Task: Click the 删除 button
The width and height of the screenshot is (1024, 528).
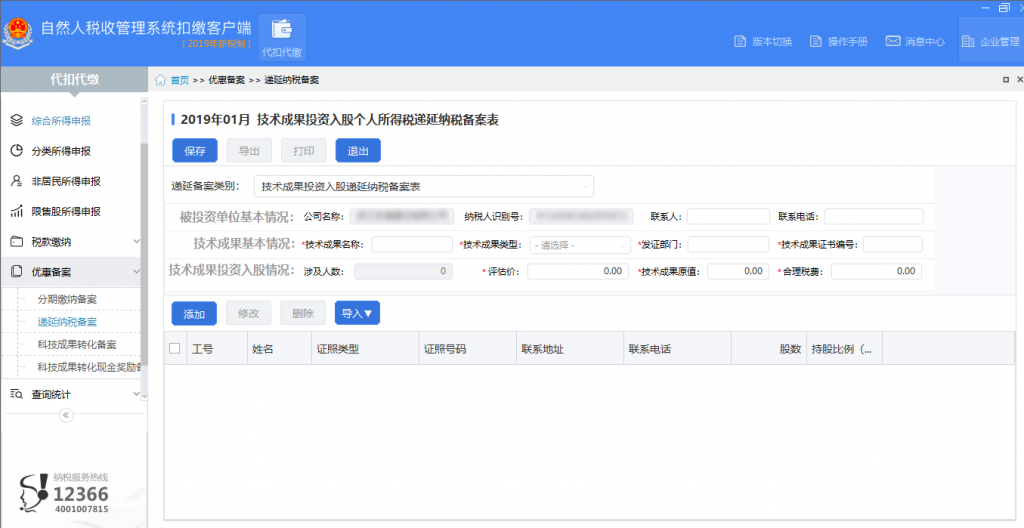Action: (303, 313)
